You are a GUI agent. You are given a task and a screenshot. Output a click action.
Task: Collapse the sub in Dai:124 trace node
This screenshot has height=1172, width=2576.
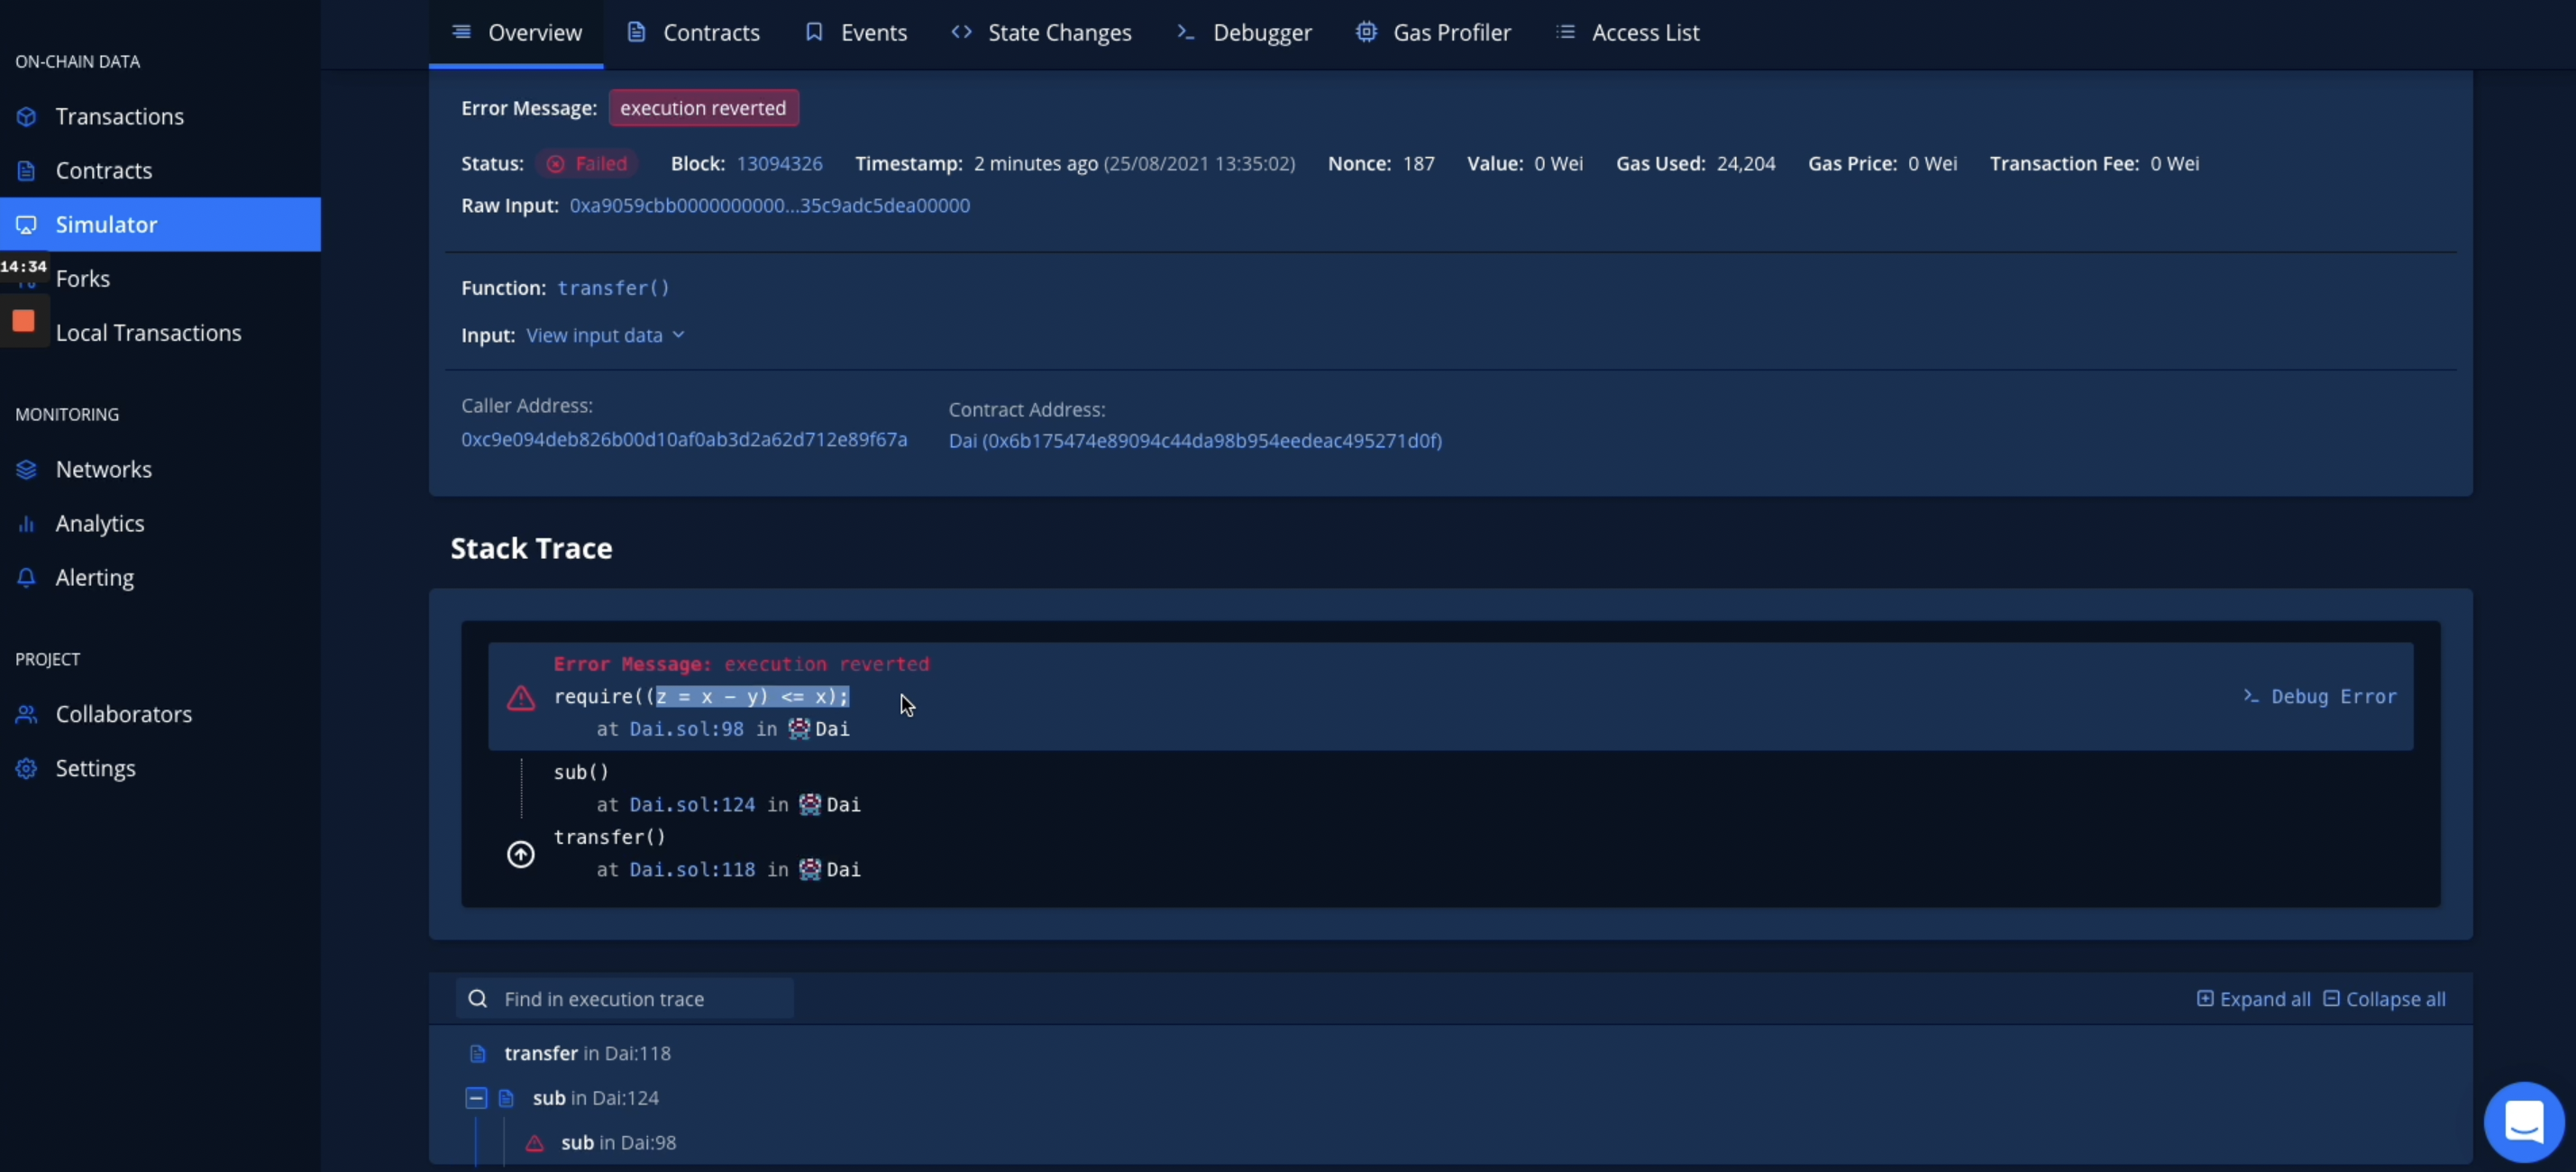tap(476, 1098)
